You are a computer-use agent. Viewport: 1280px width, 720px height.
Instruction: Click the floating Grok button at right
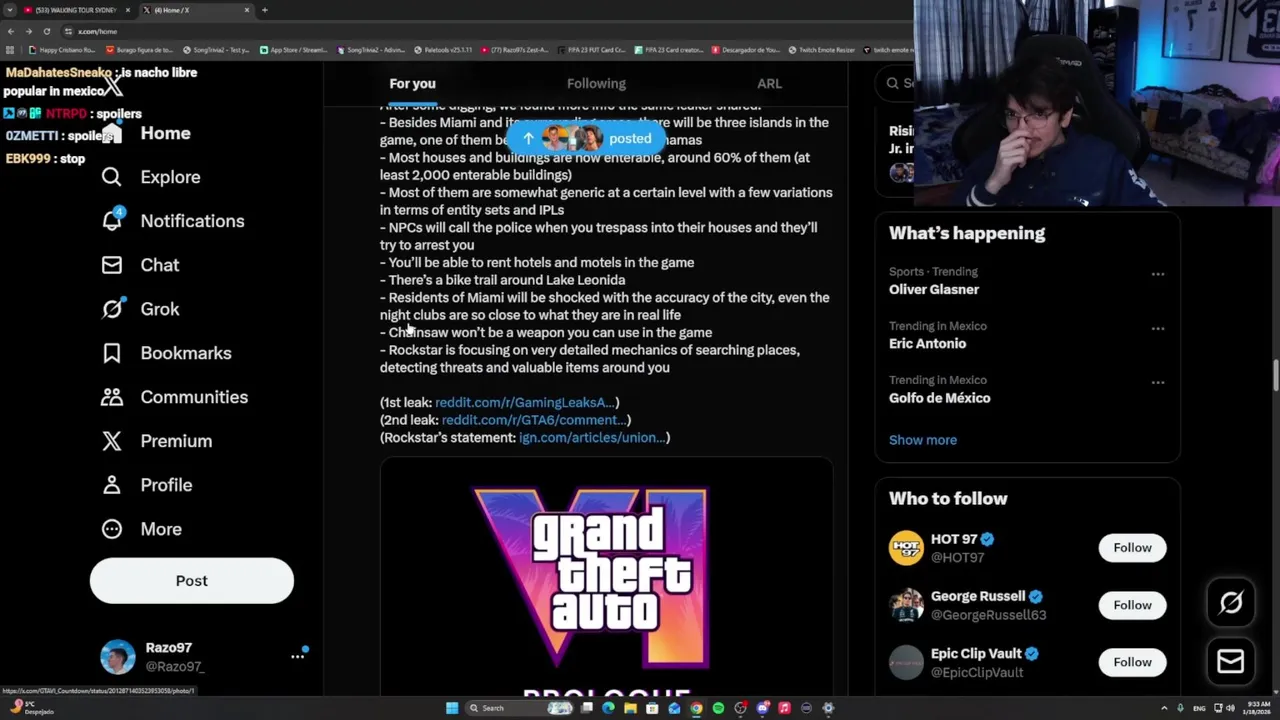click(1231, 601)
